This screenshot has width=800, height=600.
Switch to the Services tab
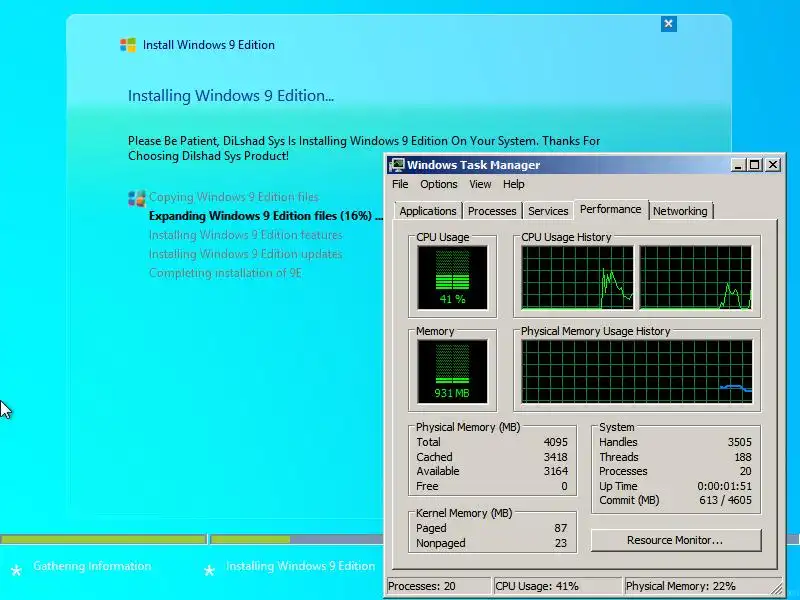548,211
